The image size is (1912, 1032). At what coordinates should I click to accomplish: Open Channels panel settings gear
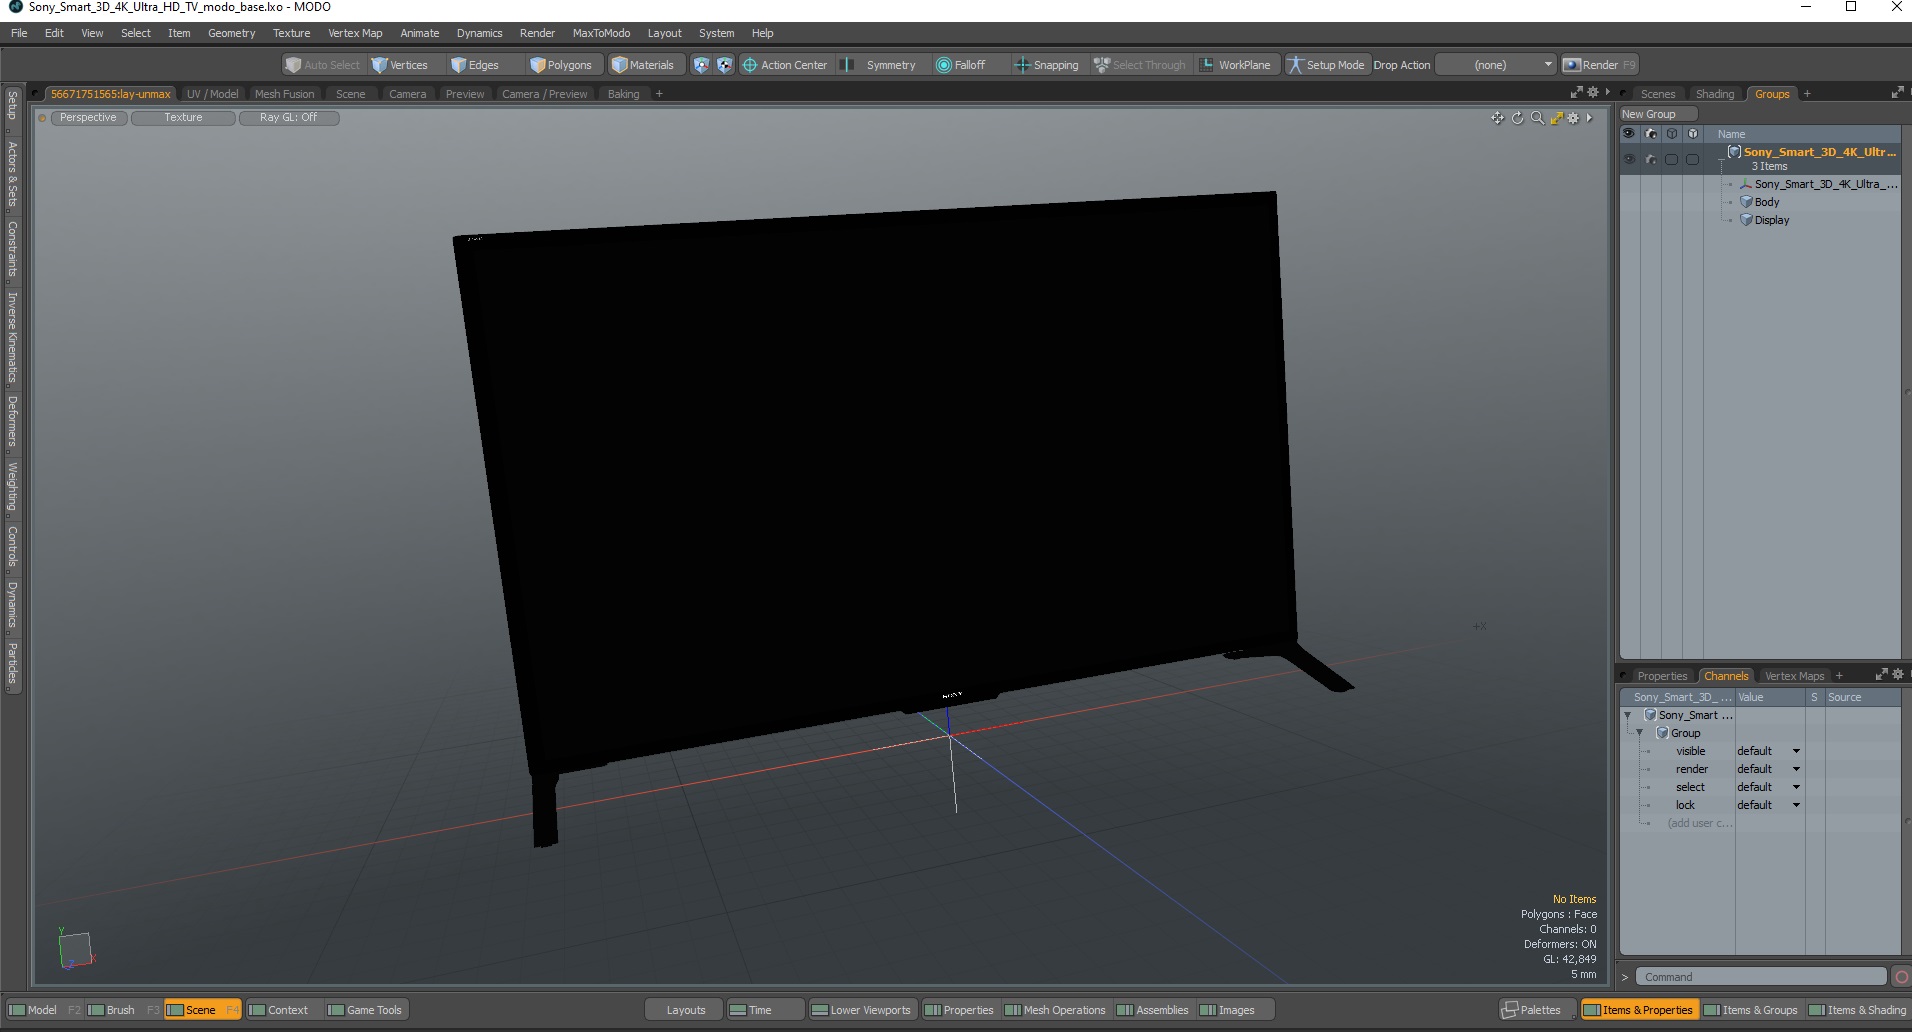(1898, 674)
